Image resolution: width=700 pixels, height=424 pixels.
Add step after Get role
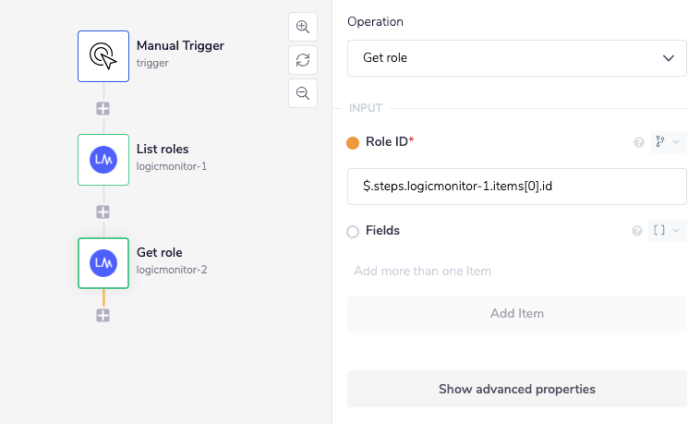(103, 315)
